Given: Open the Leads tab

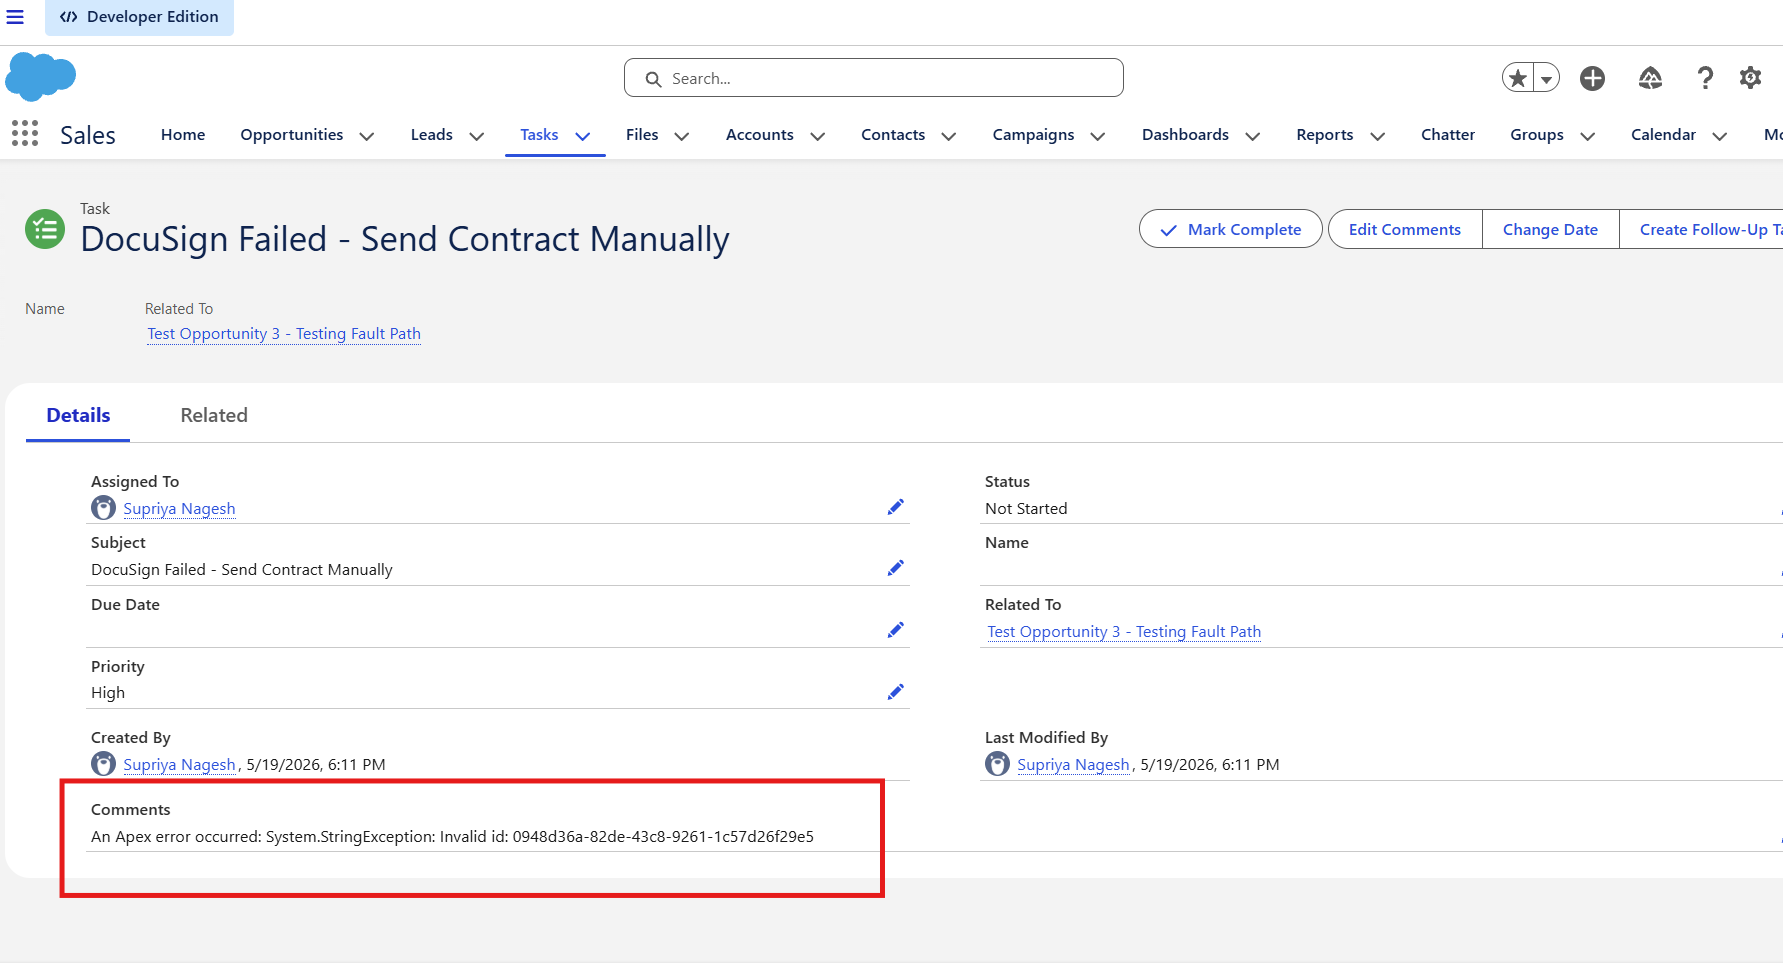Looking at the screenshot, I should click(431, 135).
